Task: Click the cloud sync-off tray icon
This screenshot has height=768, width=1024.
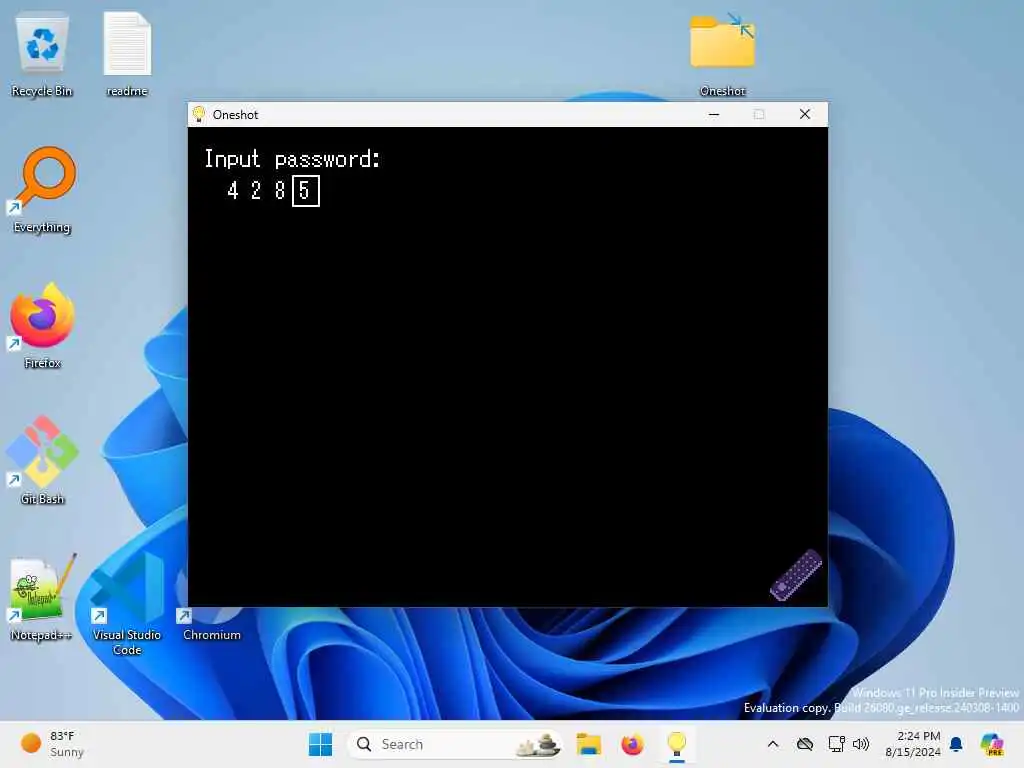Action: (805, 744)
